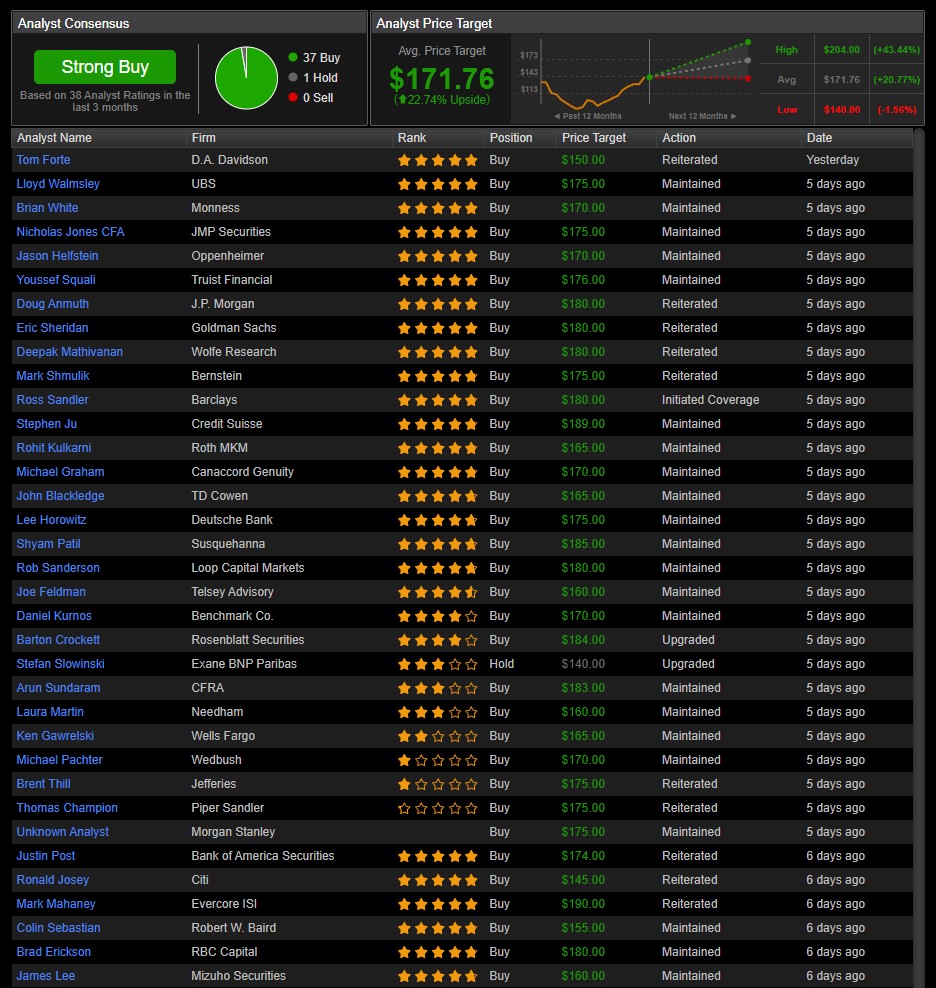This screenshot has height=988, width=936.
Task: Click Michael Pachter's one-star rank
Action: tap(437, 760)
